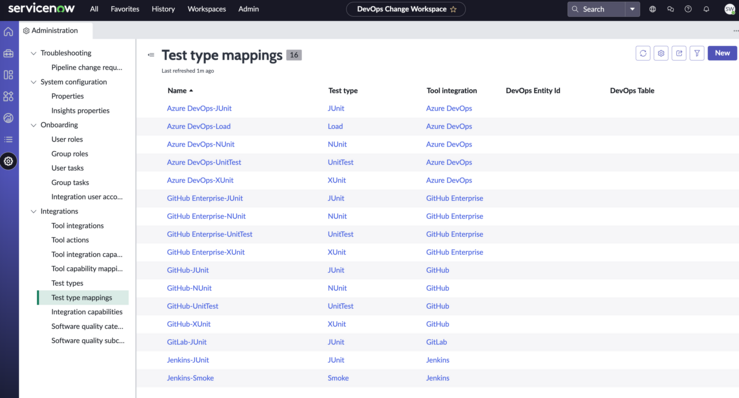Click the DevOps Entity Id column header
739x398 pixels.
pos(533,91)
